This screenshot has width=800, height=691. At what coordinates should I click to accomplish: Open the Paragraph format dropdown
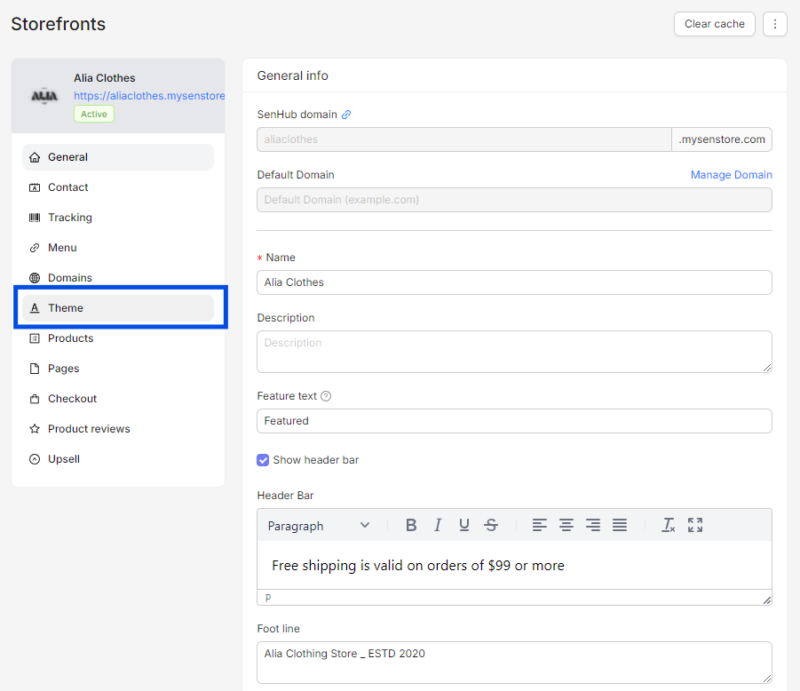(318, 526)
